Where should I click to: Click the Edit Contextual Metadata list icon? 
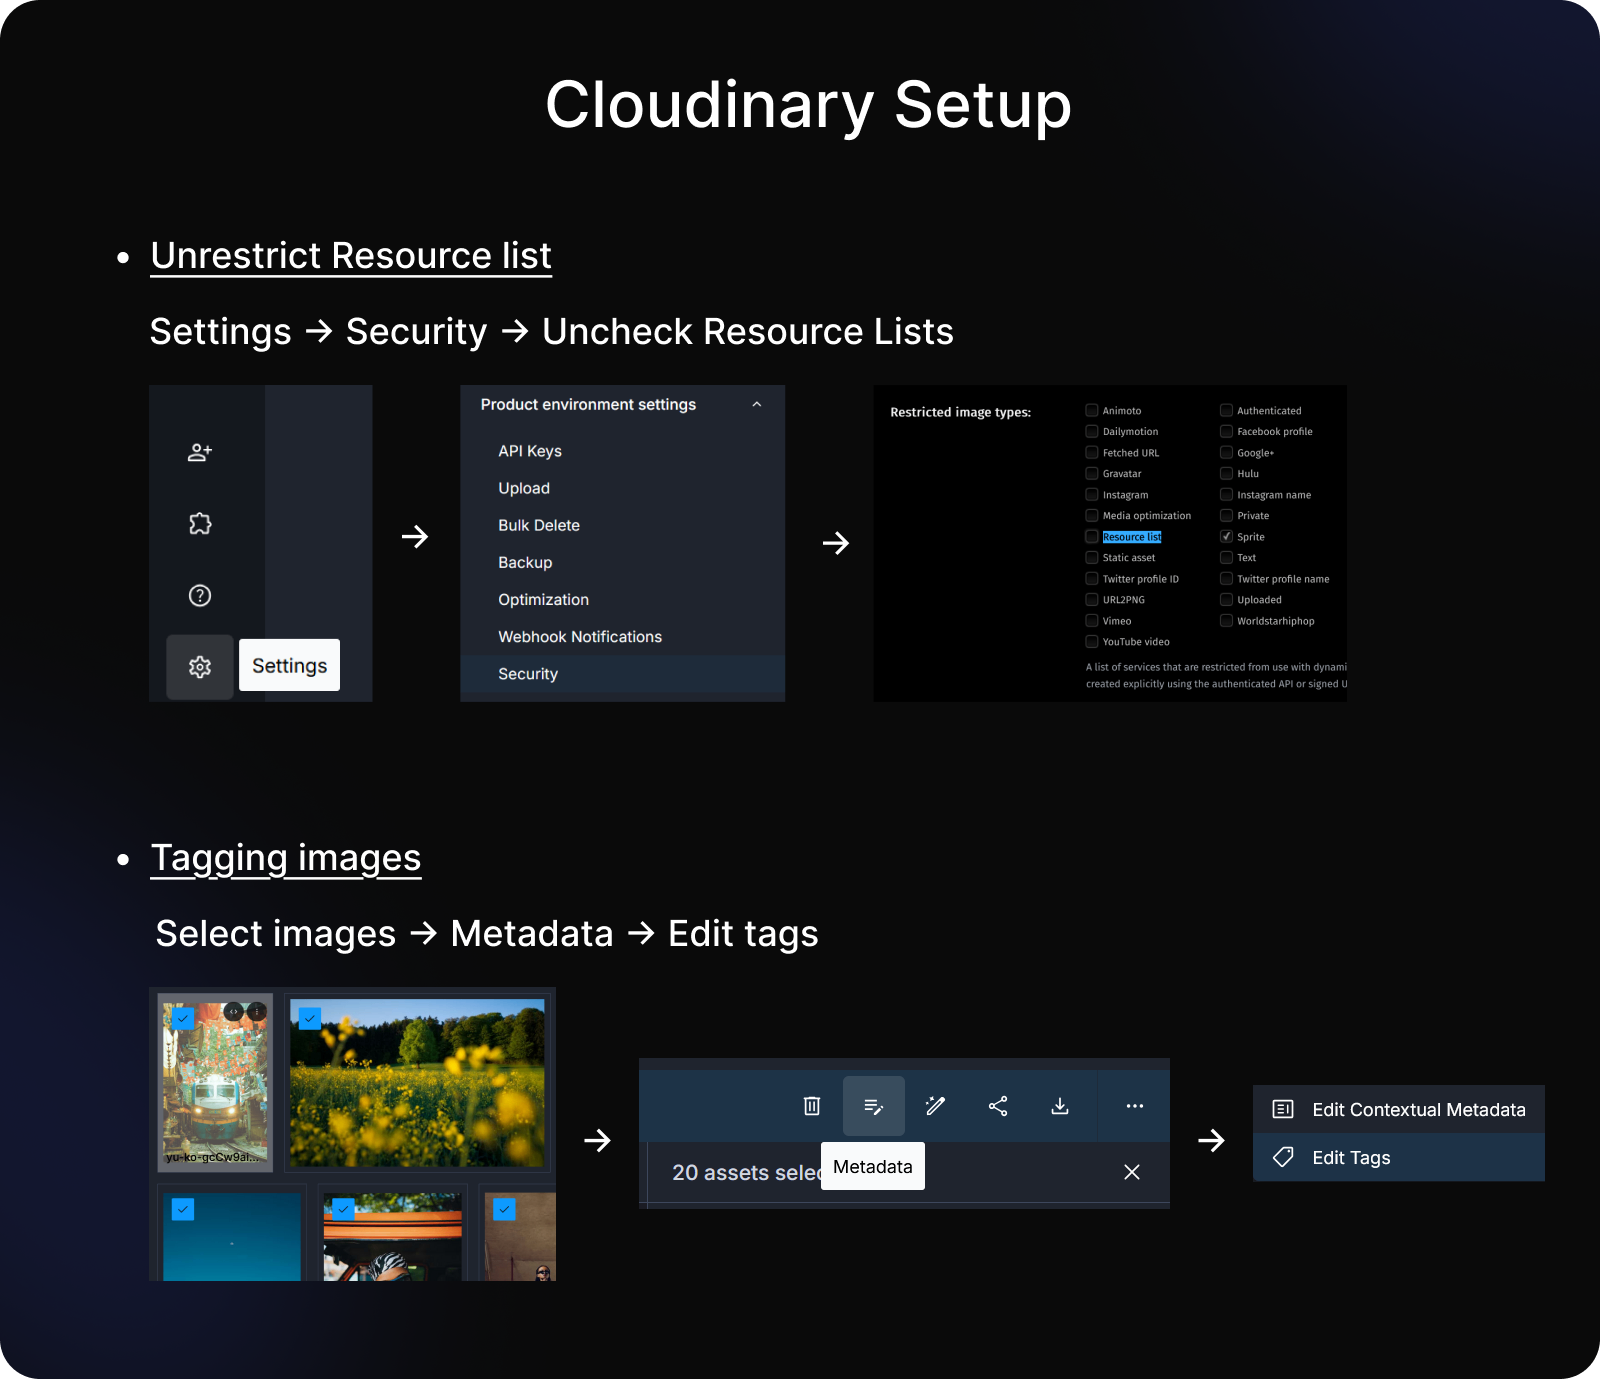[x=1283, y=1109]
